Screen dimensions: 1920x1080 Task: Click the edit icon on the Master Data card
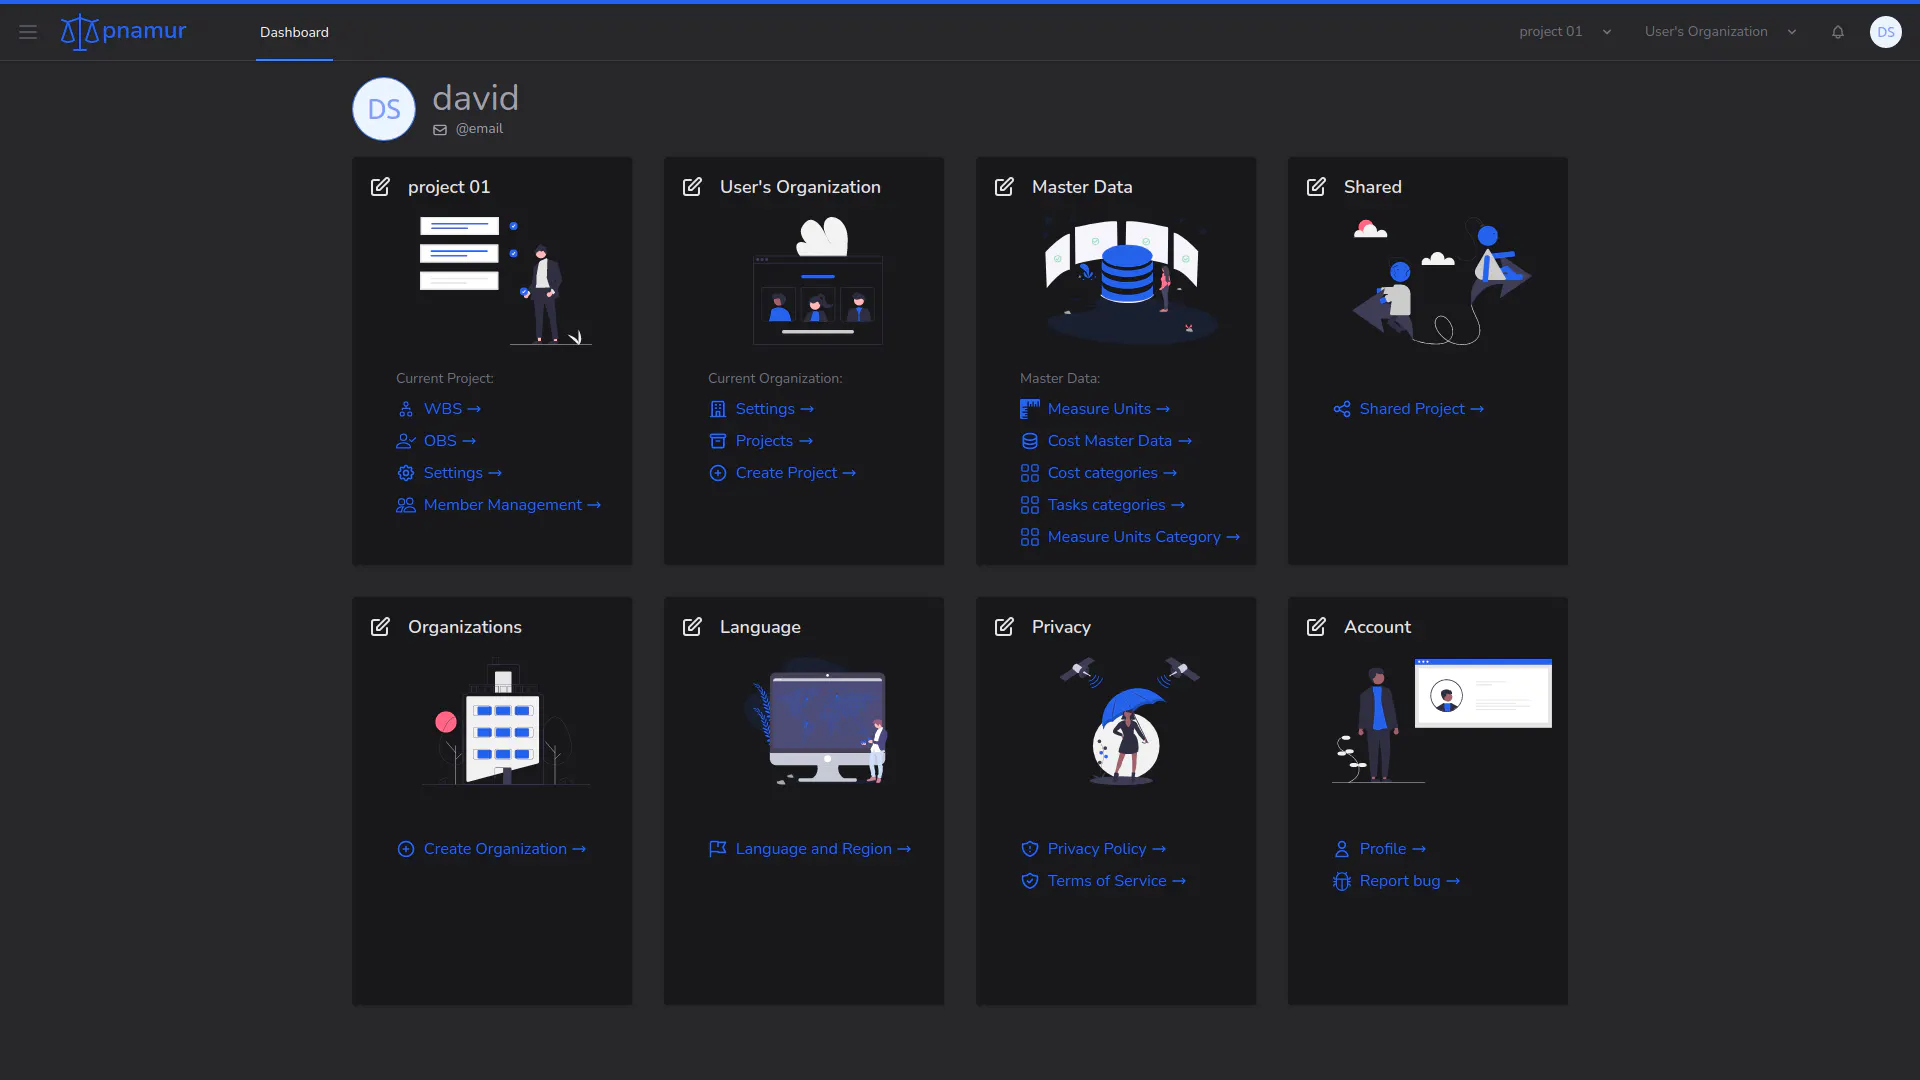click(1004, 187)
